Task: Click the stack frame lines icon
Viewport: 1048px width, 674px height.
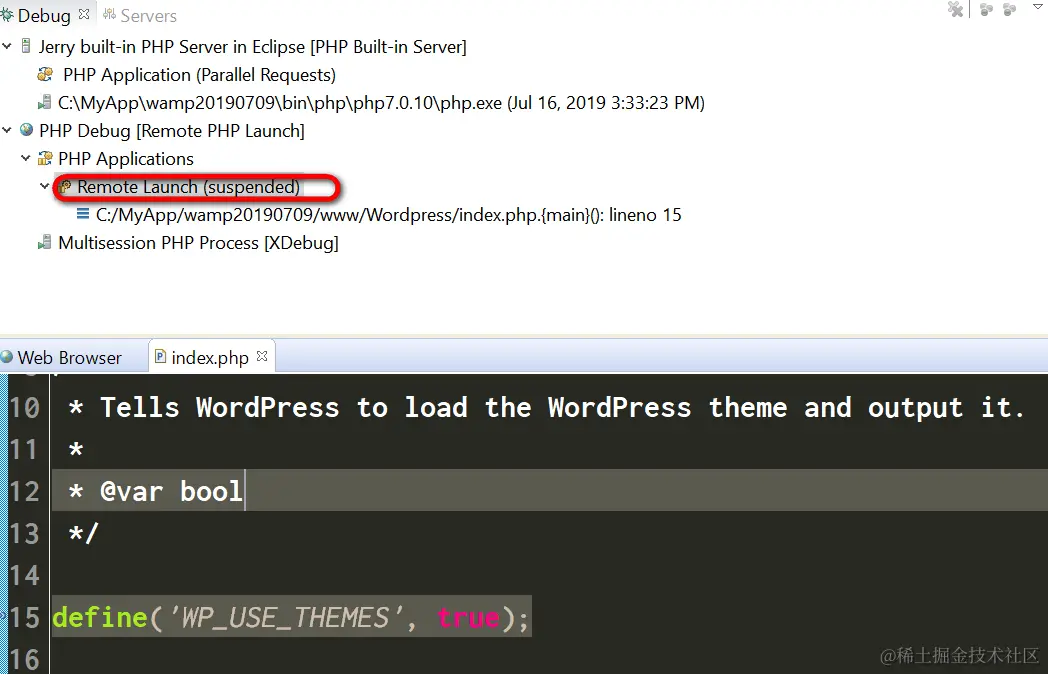Action: pos(83,214)
